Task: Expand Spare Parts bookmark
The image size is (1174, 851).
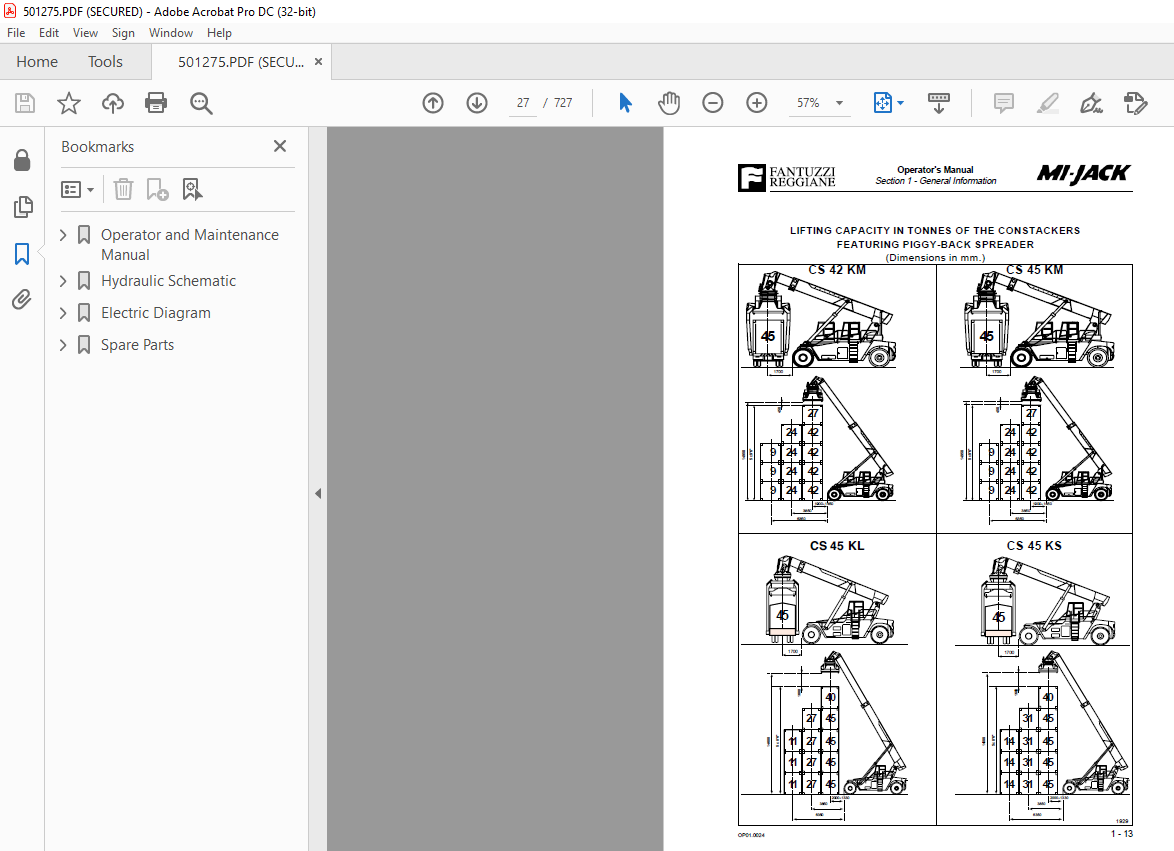Action: 63,345
